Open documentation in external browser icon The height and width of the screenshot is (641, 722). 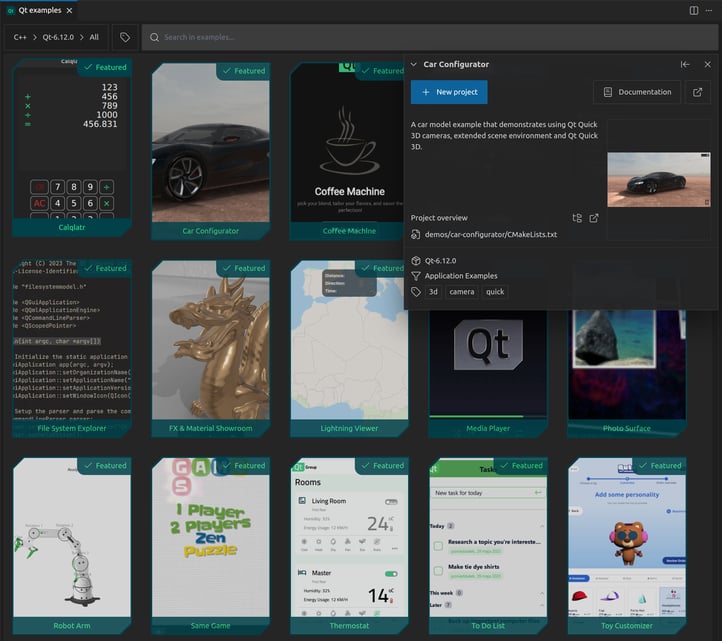pyautogui.click(x=698, y=92)
